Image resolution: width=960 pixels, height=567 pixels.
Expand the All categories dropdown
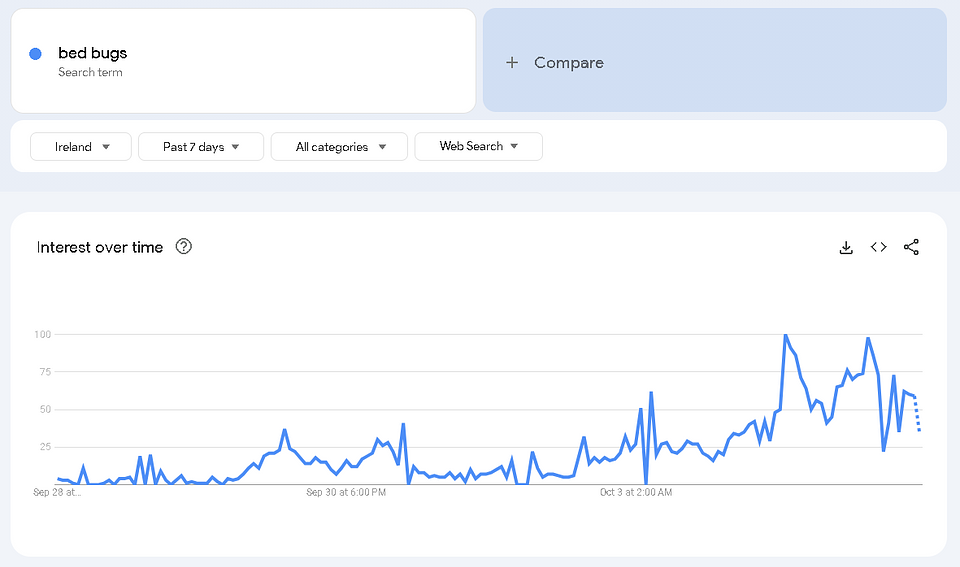(x=339, y=147)
